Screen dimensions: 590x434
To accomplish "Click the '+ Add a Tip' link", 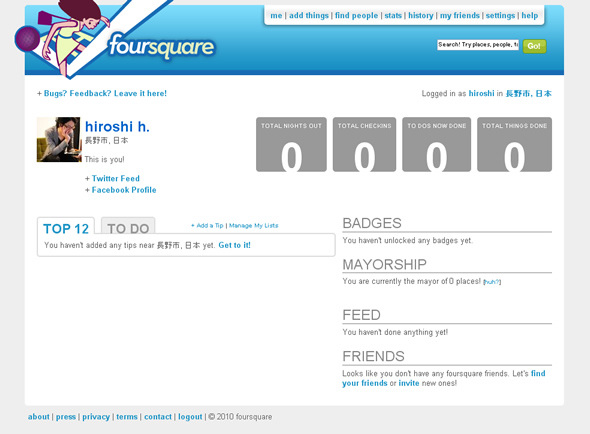I will coord(207,225).
